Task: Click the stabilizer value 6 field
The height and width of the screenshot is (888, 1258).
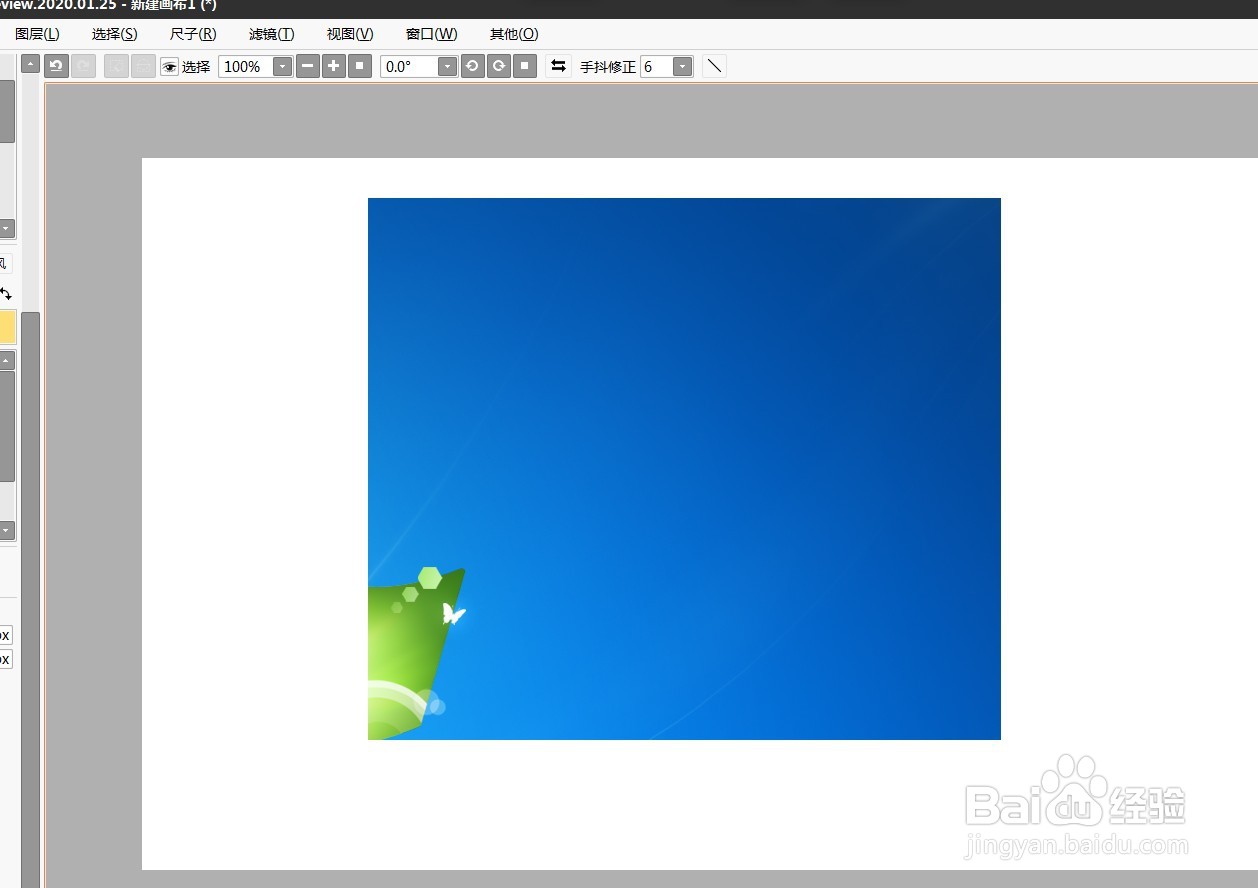Action: click(x=657, y=67)
